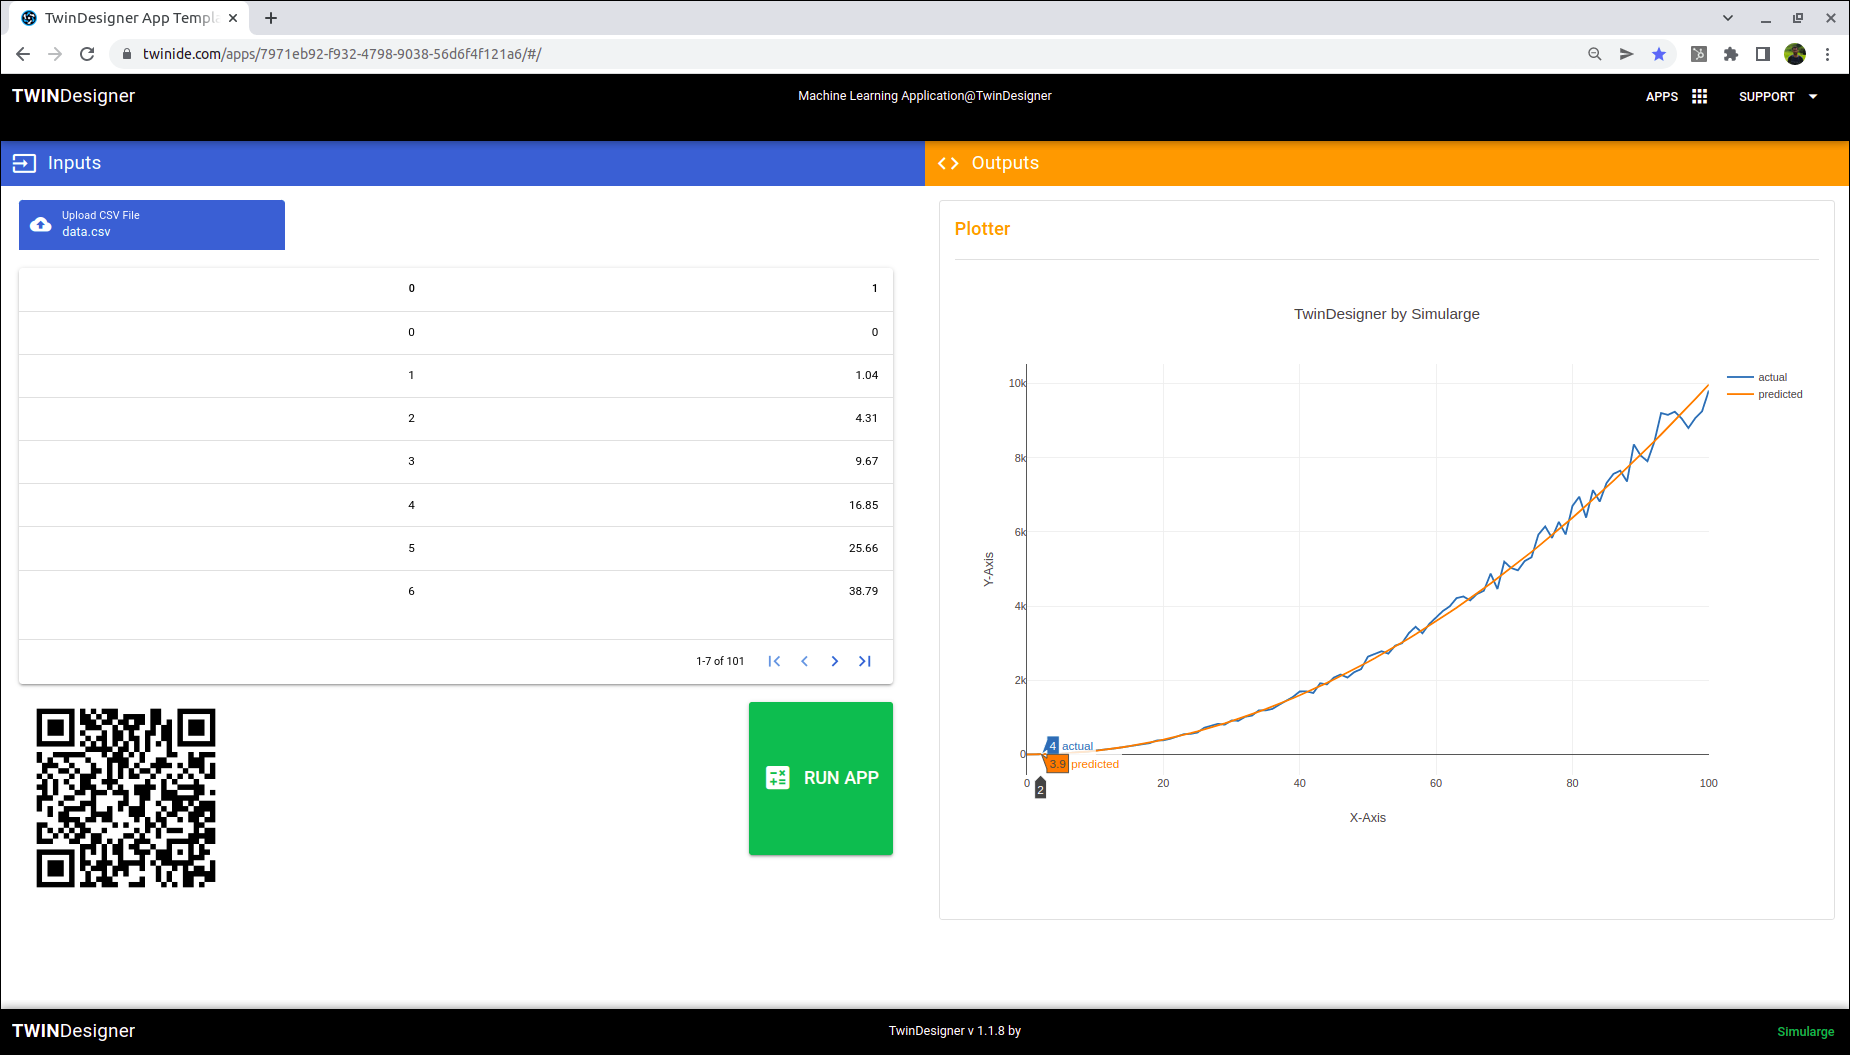
Task: Click the table cell with value 1.04
Action: point(867,375)
